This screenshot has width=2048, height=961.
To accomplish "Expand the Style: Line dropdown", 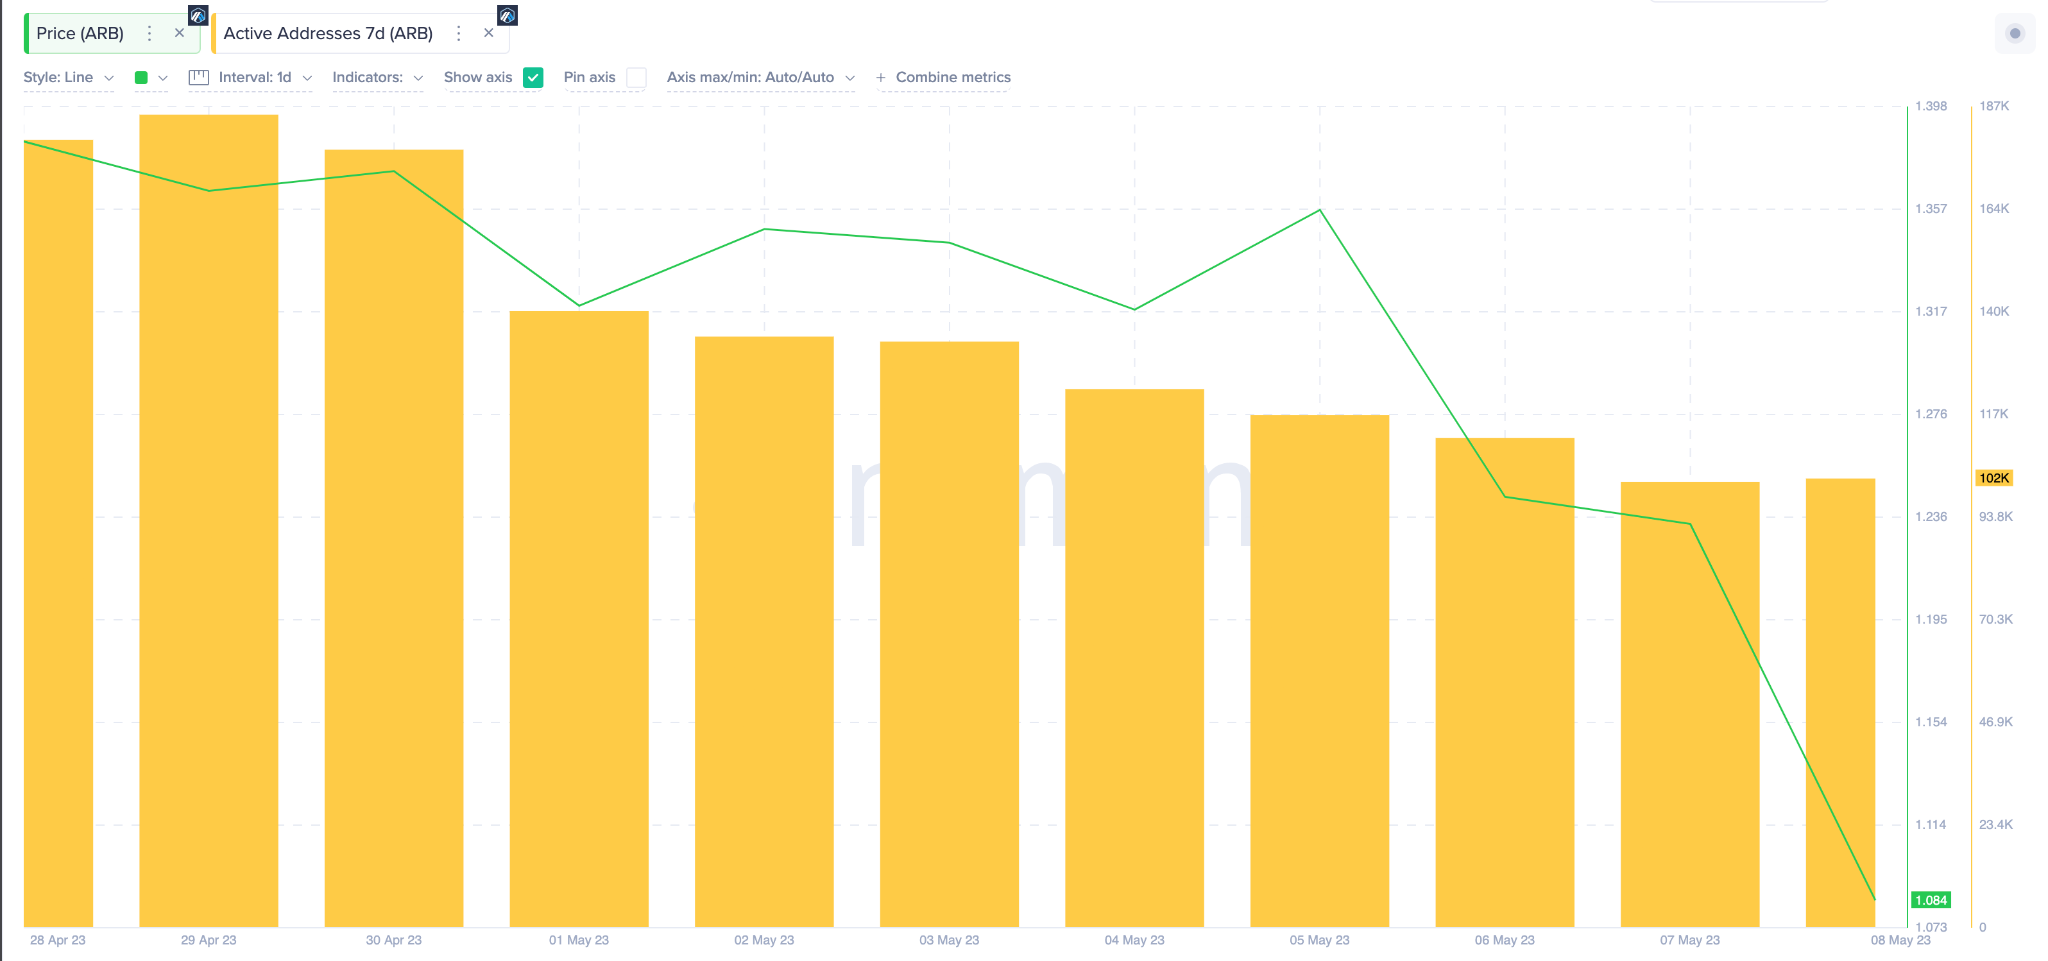I will (x=69, y=77).
